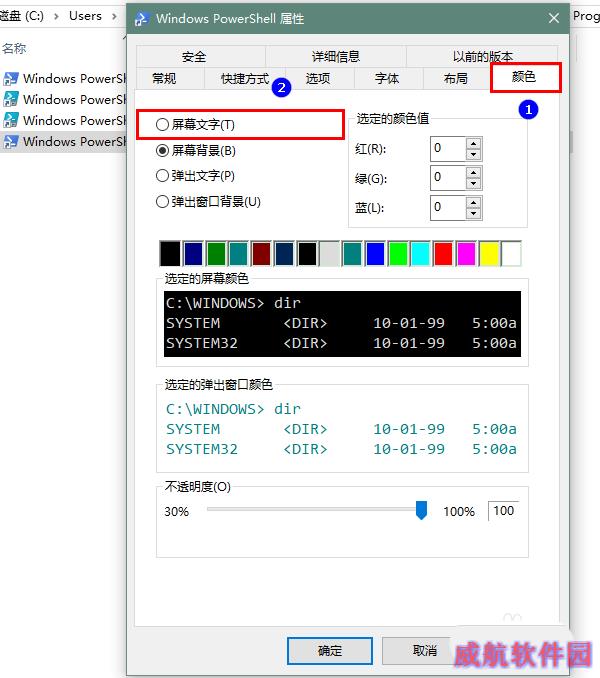Screen dimensions: 600x678
Task: Confirm with the 确定 button
Action: click(330, 650)
